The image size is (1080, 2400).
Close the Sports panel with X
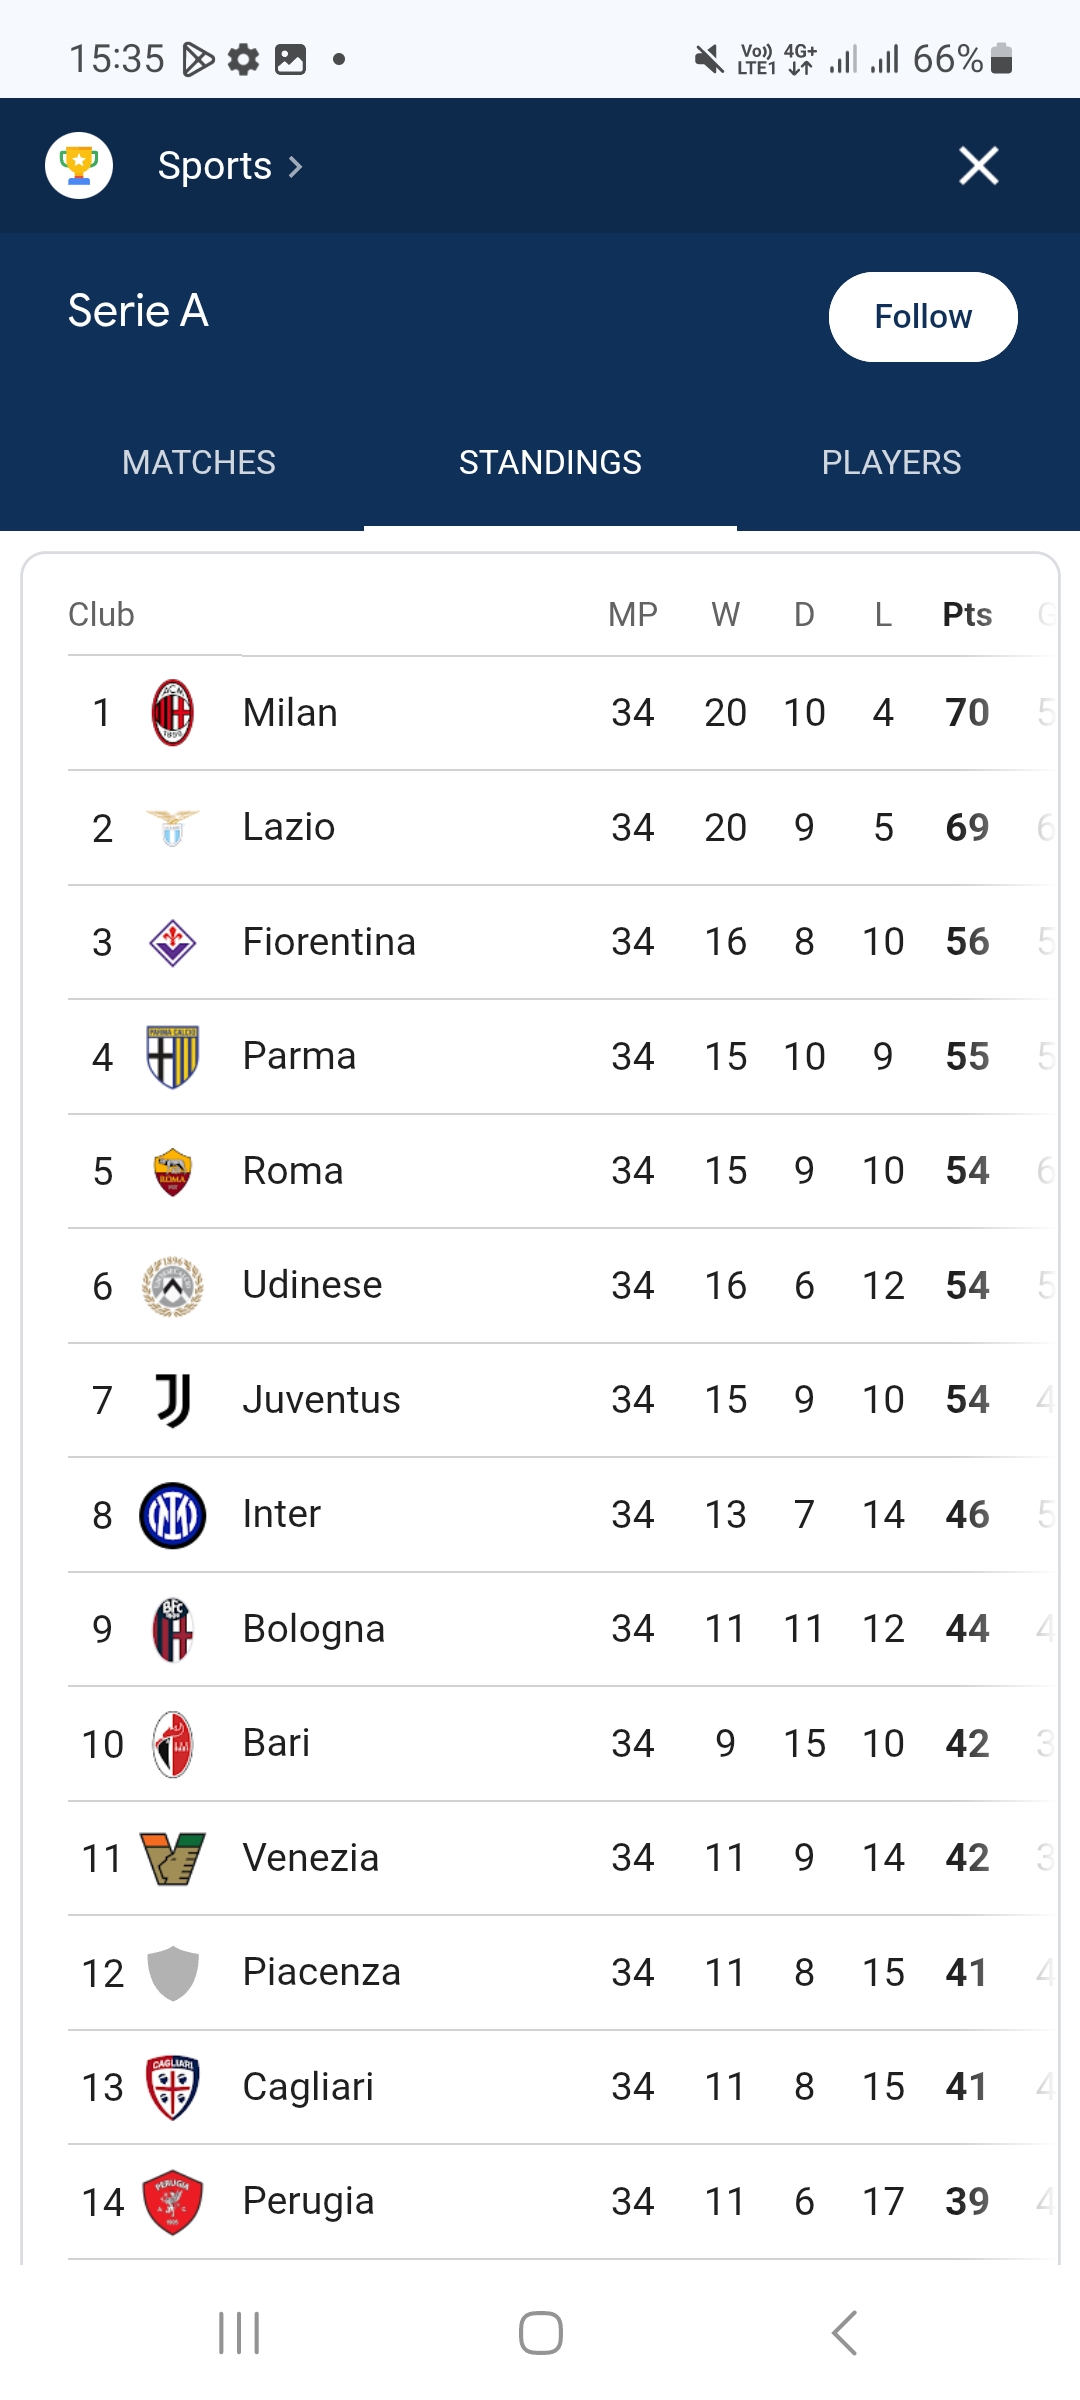[x=978, y=165]
